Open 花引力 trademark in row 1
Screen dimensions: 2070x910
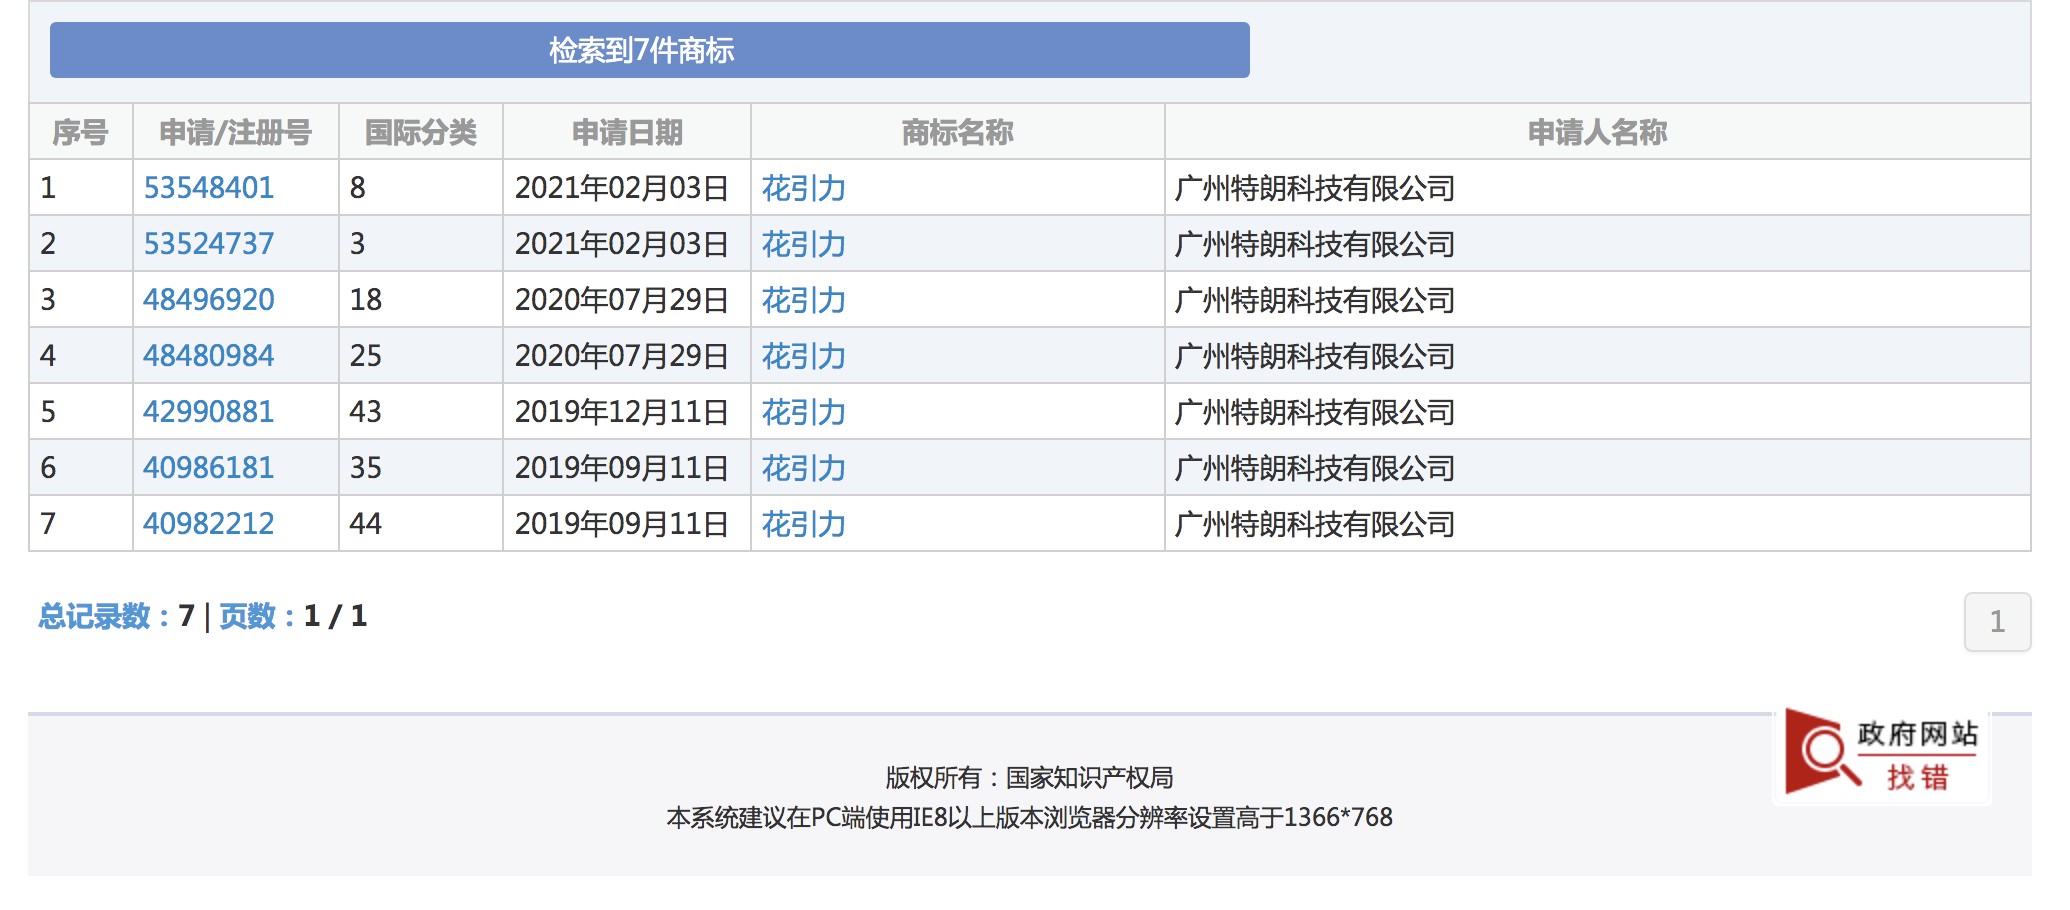coord(804,188)
